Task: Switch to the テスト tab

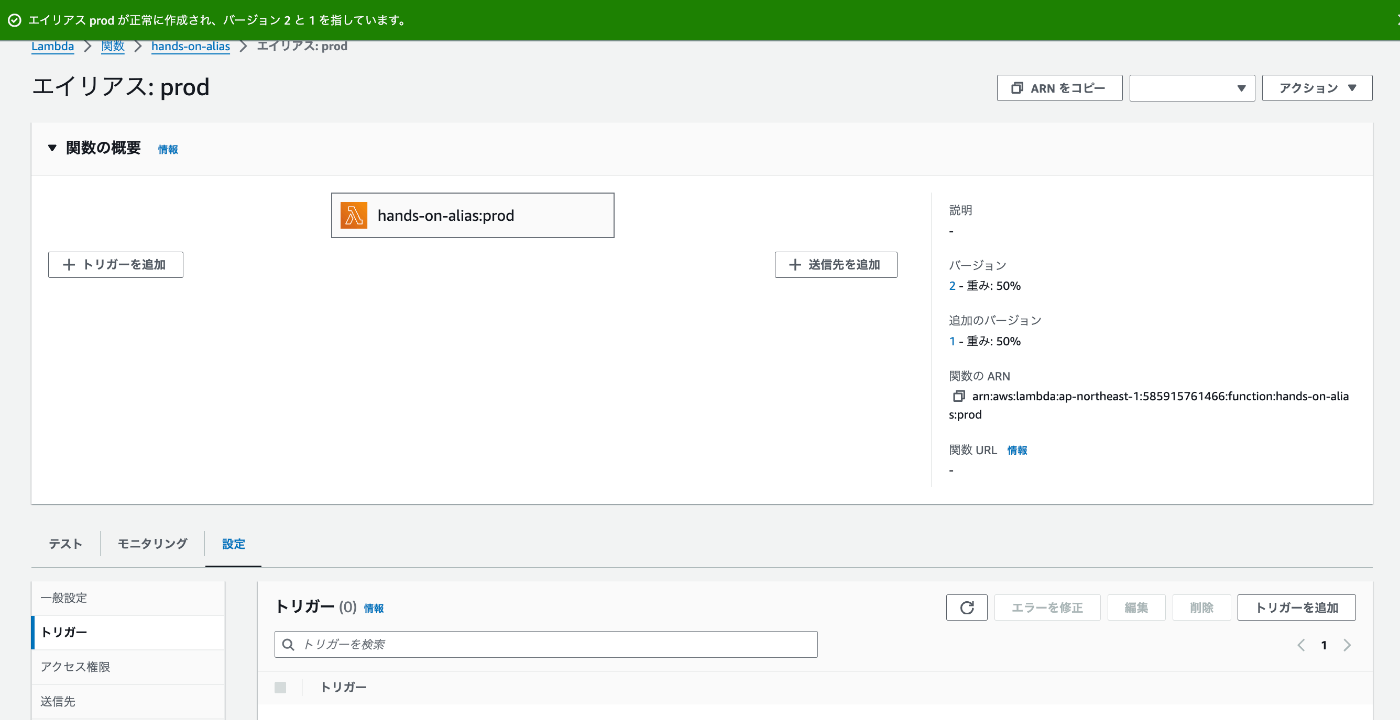Action: coord(66,544)
